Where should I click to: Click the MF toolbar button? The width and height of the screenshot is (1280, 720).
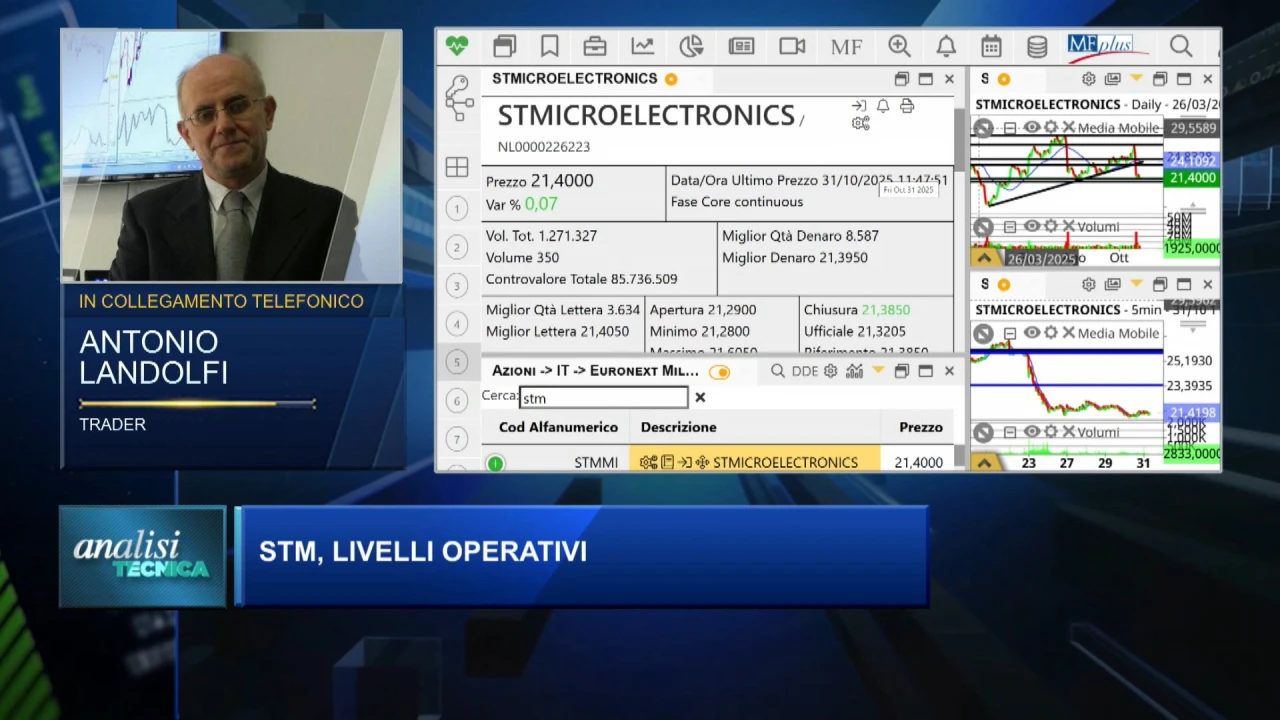846,46
